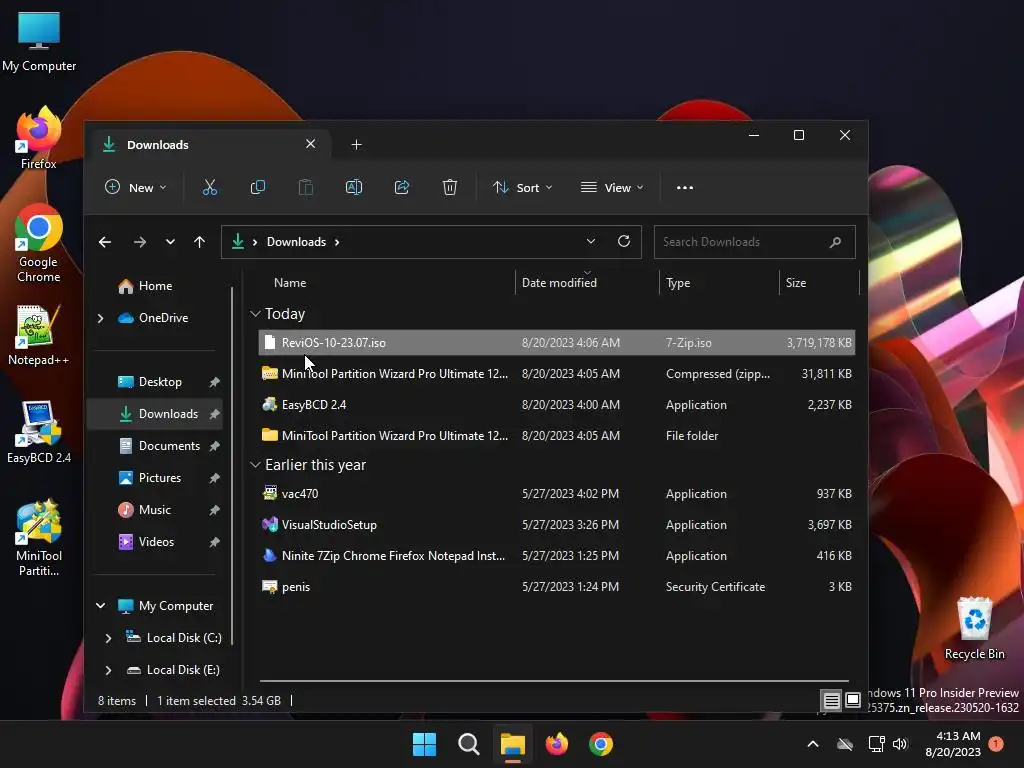
Task: Click the Cut scissors icon in toolbar
Action: point(210,187)
